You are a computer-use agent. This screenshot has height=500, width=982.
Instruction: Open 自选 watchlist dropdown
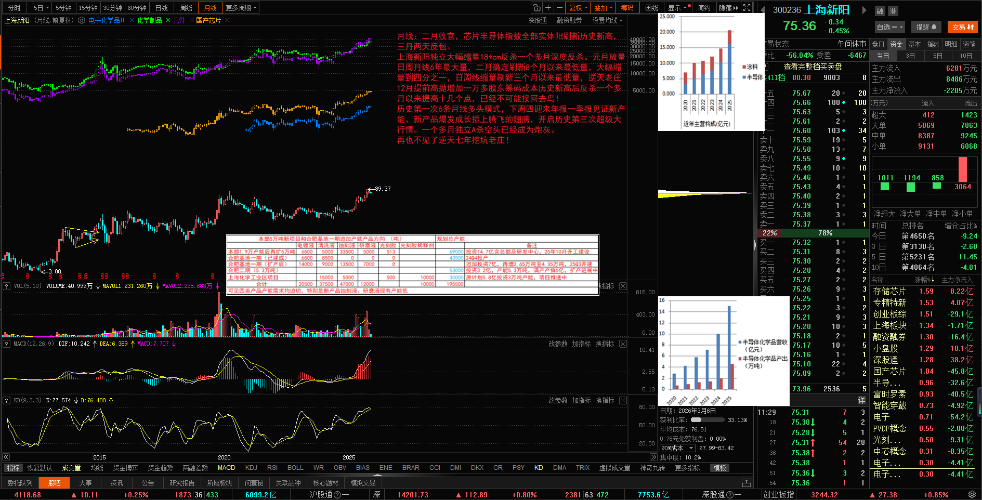(890, 27)
